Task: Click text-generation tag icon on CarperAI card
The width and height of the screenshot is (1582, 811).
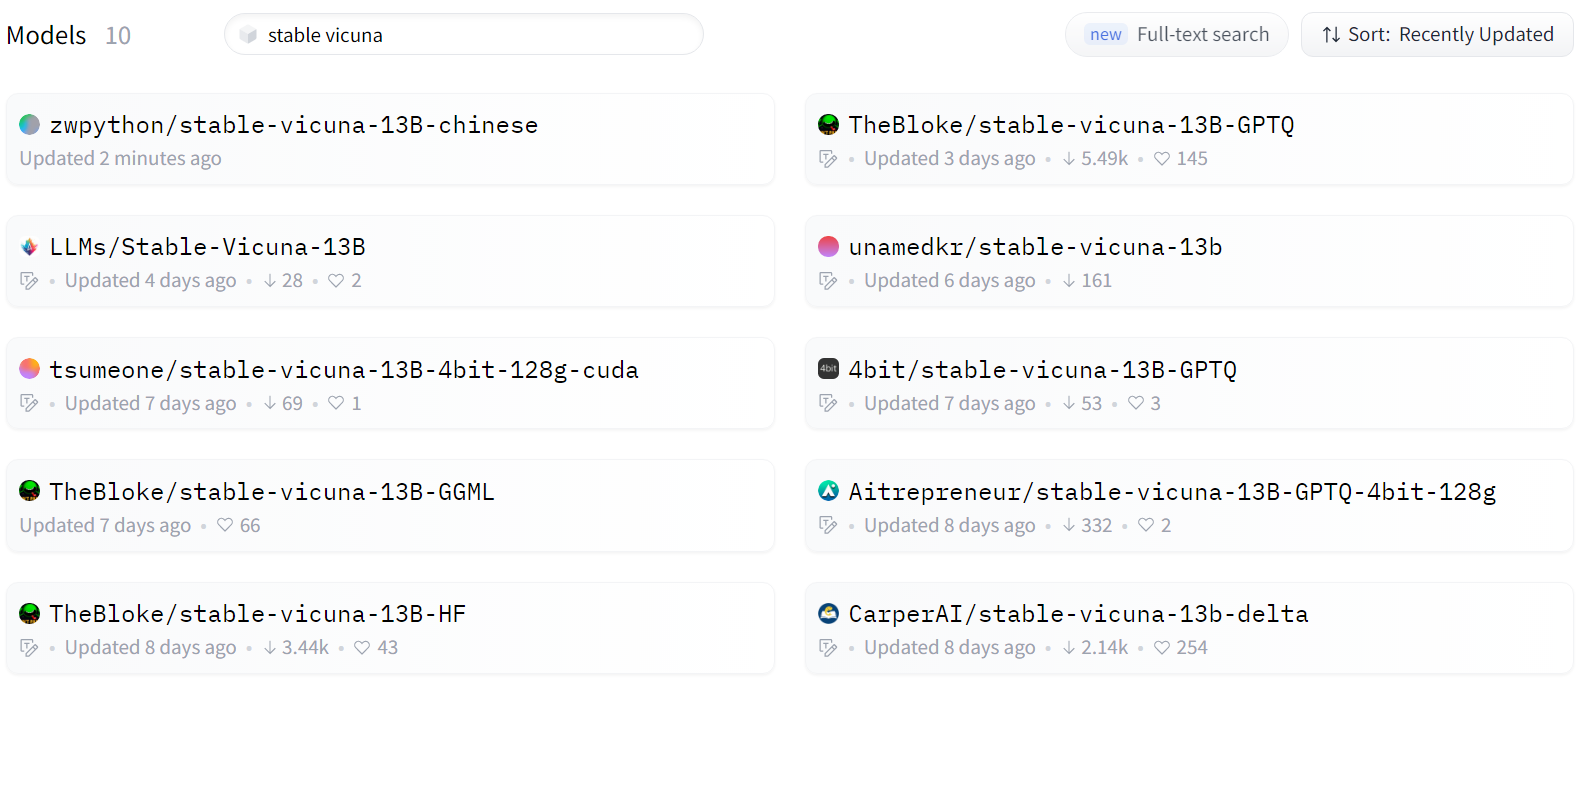Action: click(828, 648)
